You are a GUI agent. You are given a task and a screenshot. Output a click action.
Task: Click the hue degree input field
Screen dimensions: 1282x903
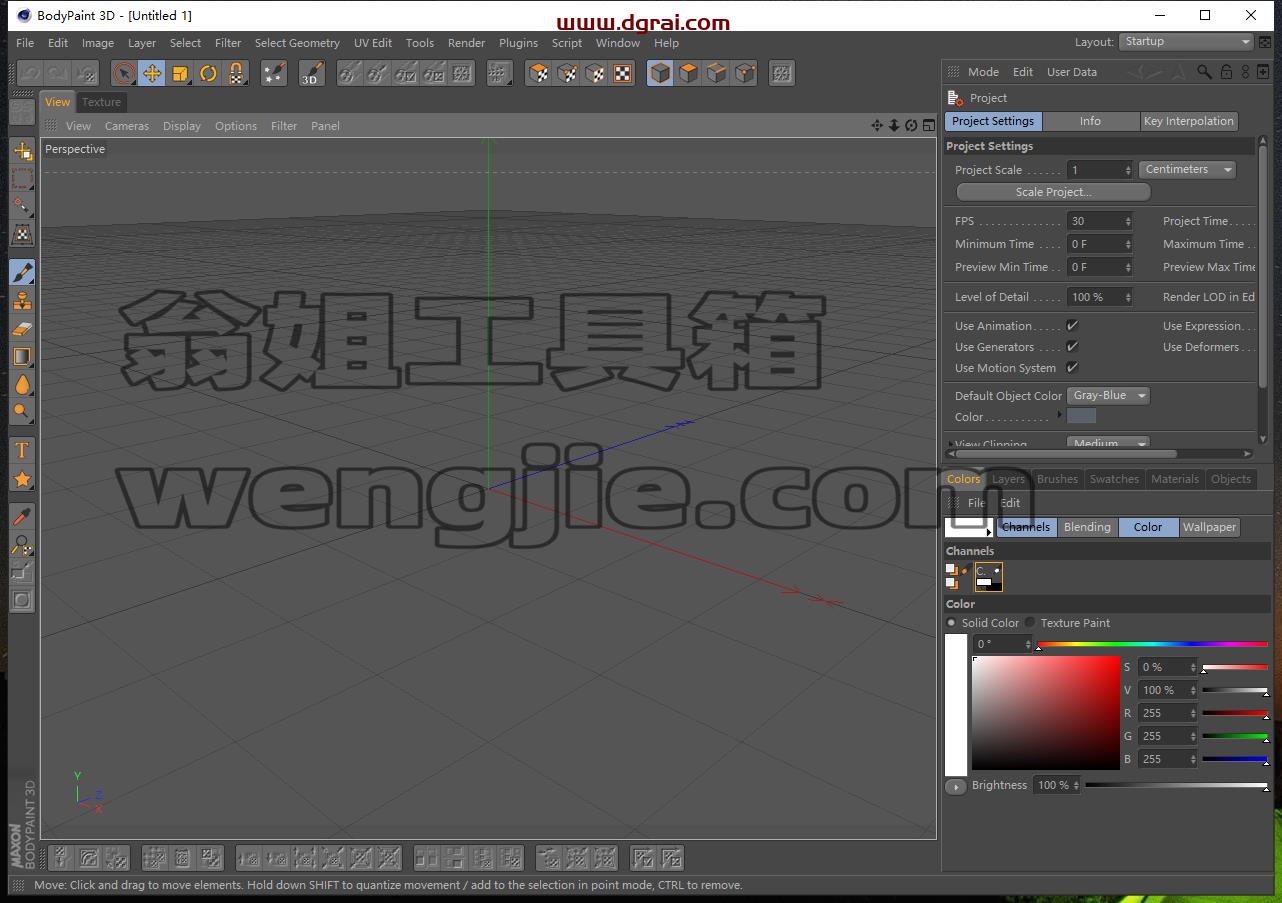point(1001,644)
